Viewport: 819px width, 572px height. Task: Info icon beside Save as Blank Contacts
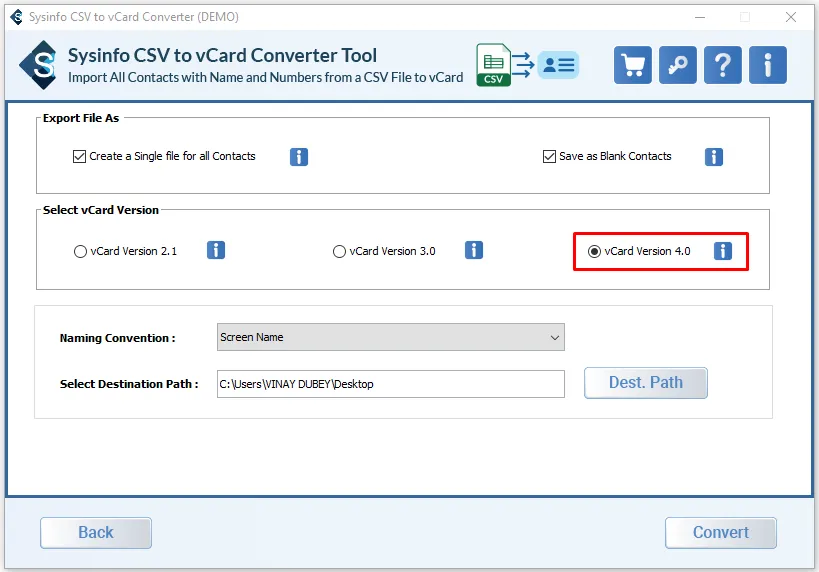[x=713, y=157]
